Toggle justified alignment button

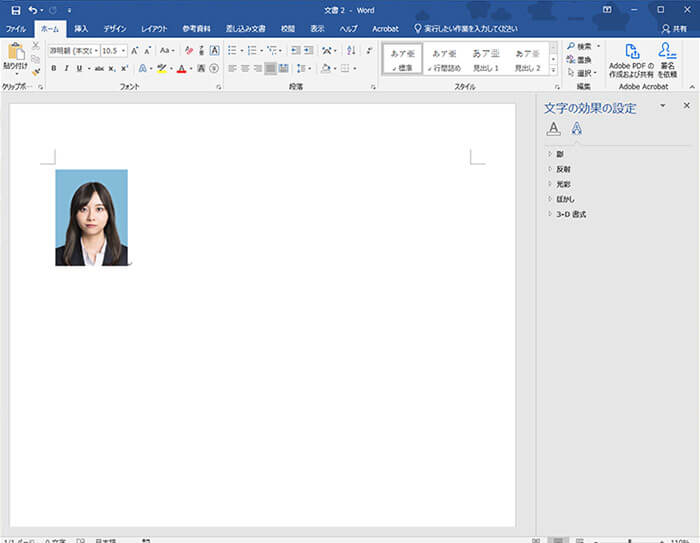271,68
